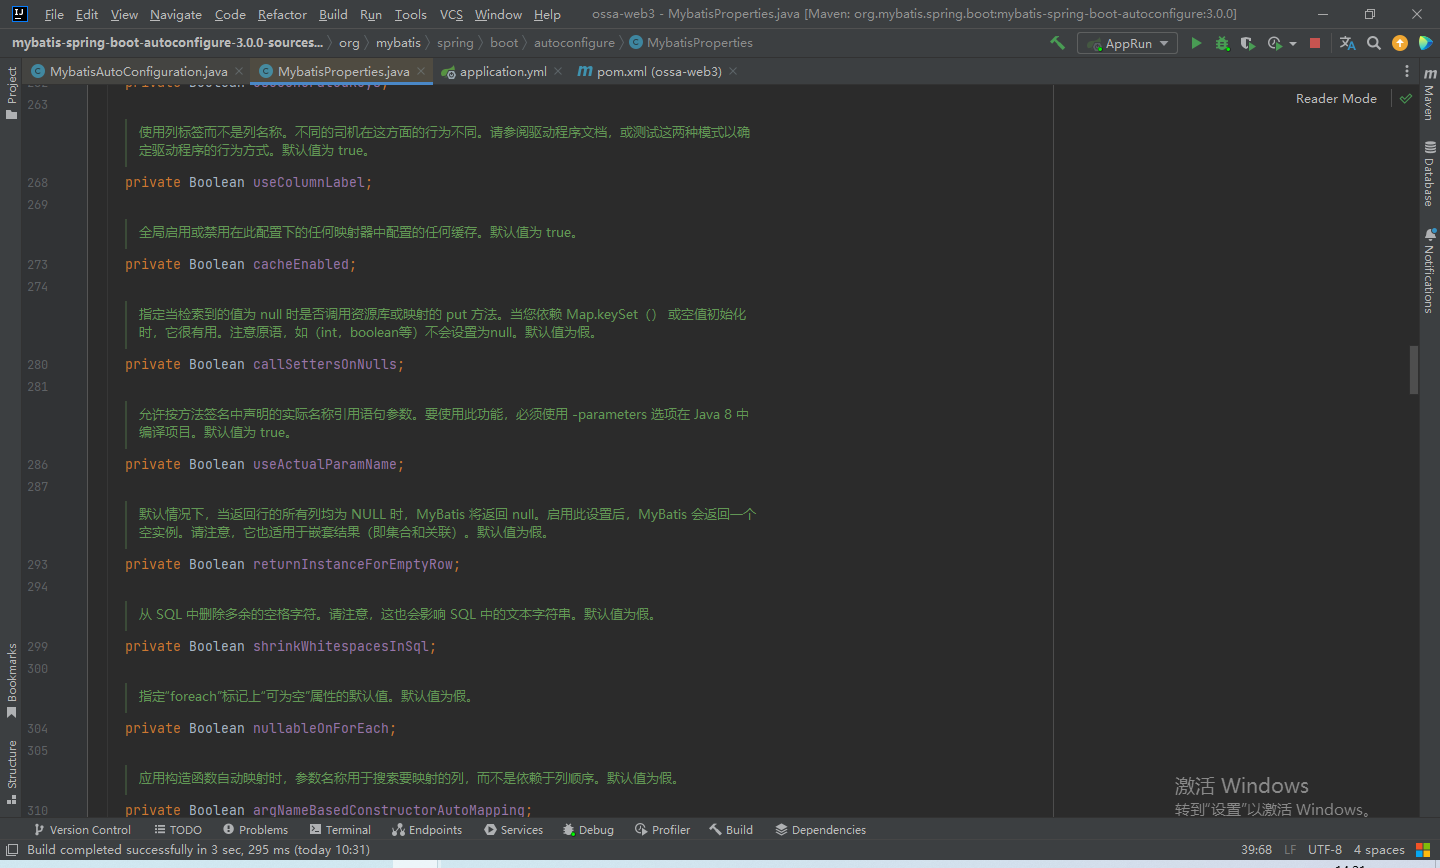Switch to application.yml tab

[x=503, y=71]
